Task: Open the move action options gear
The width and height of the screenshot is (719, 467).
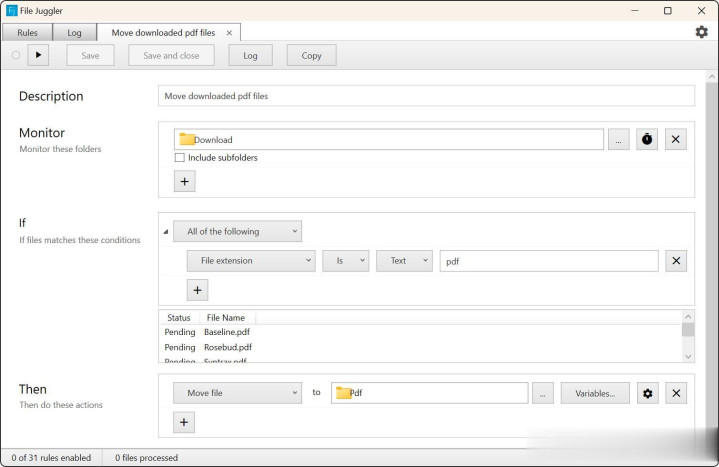Action: (x=647, y=393)
